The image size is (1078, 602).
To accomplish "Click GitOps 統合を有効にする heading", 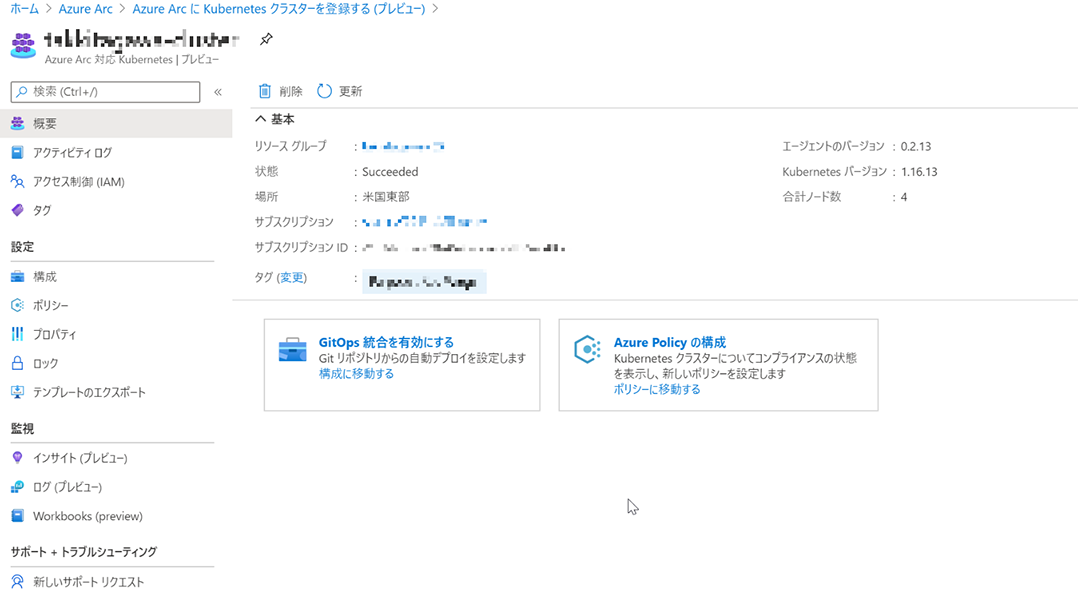I will click(386, 342).
